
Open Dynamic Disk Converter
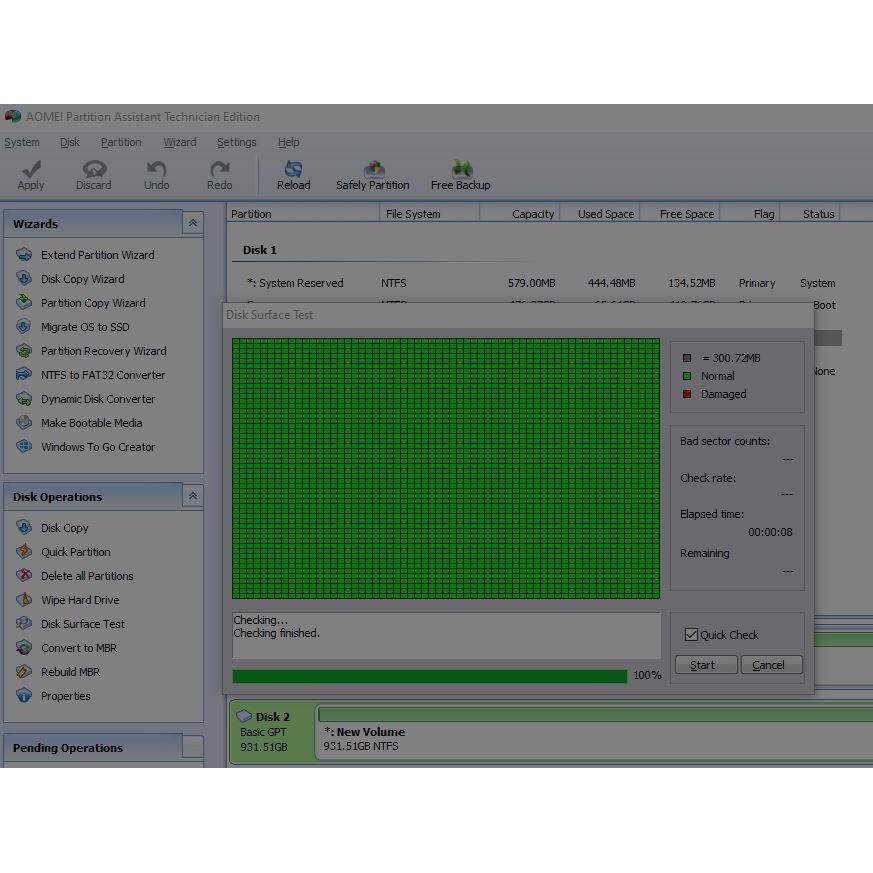[86, 399]
